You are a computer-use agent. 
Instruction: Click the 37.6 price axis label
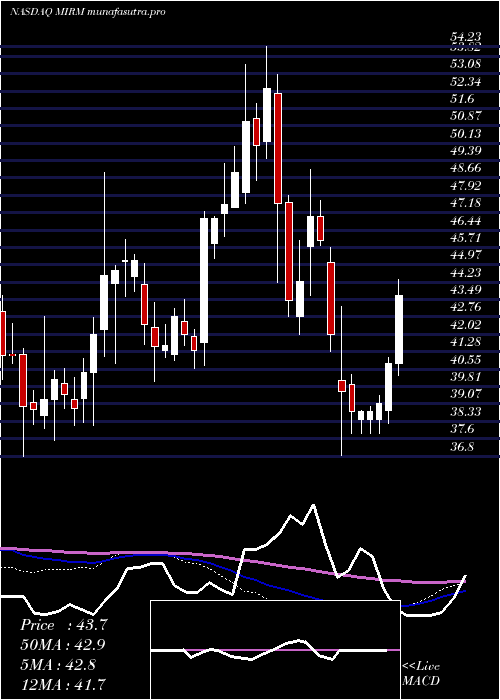tap(462, 429)
